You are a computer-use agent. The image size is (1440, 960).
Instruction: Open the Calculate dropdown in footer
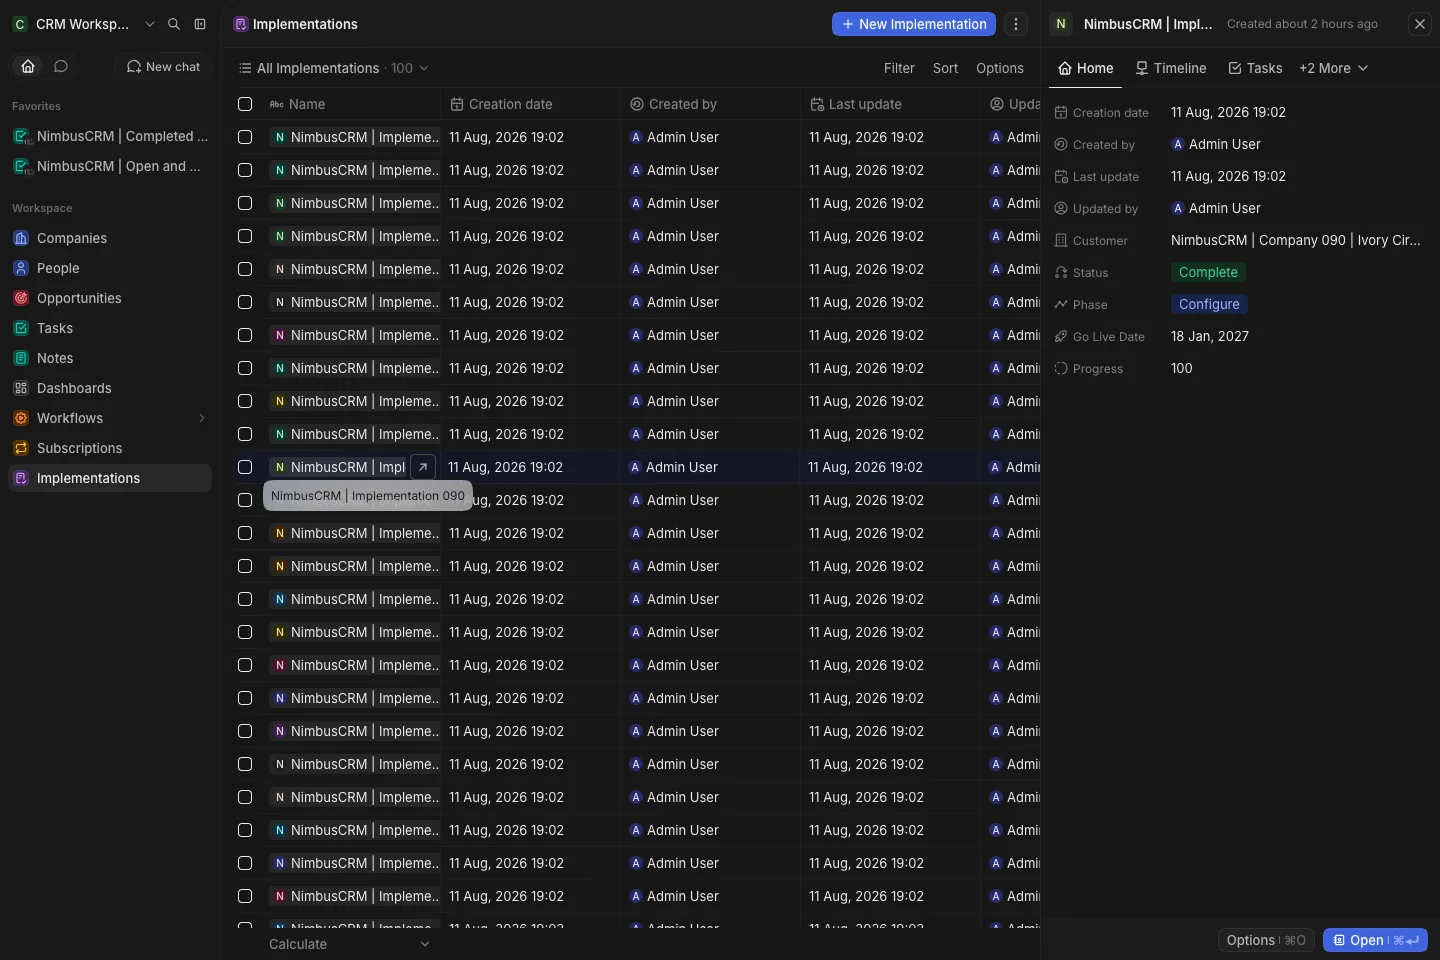point(349,944)
